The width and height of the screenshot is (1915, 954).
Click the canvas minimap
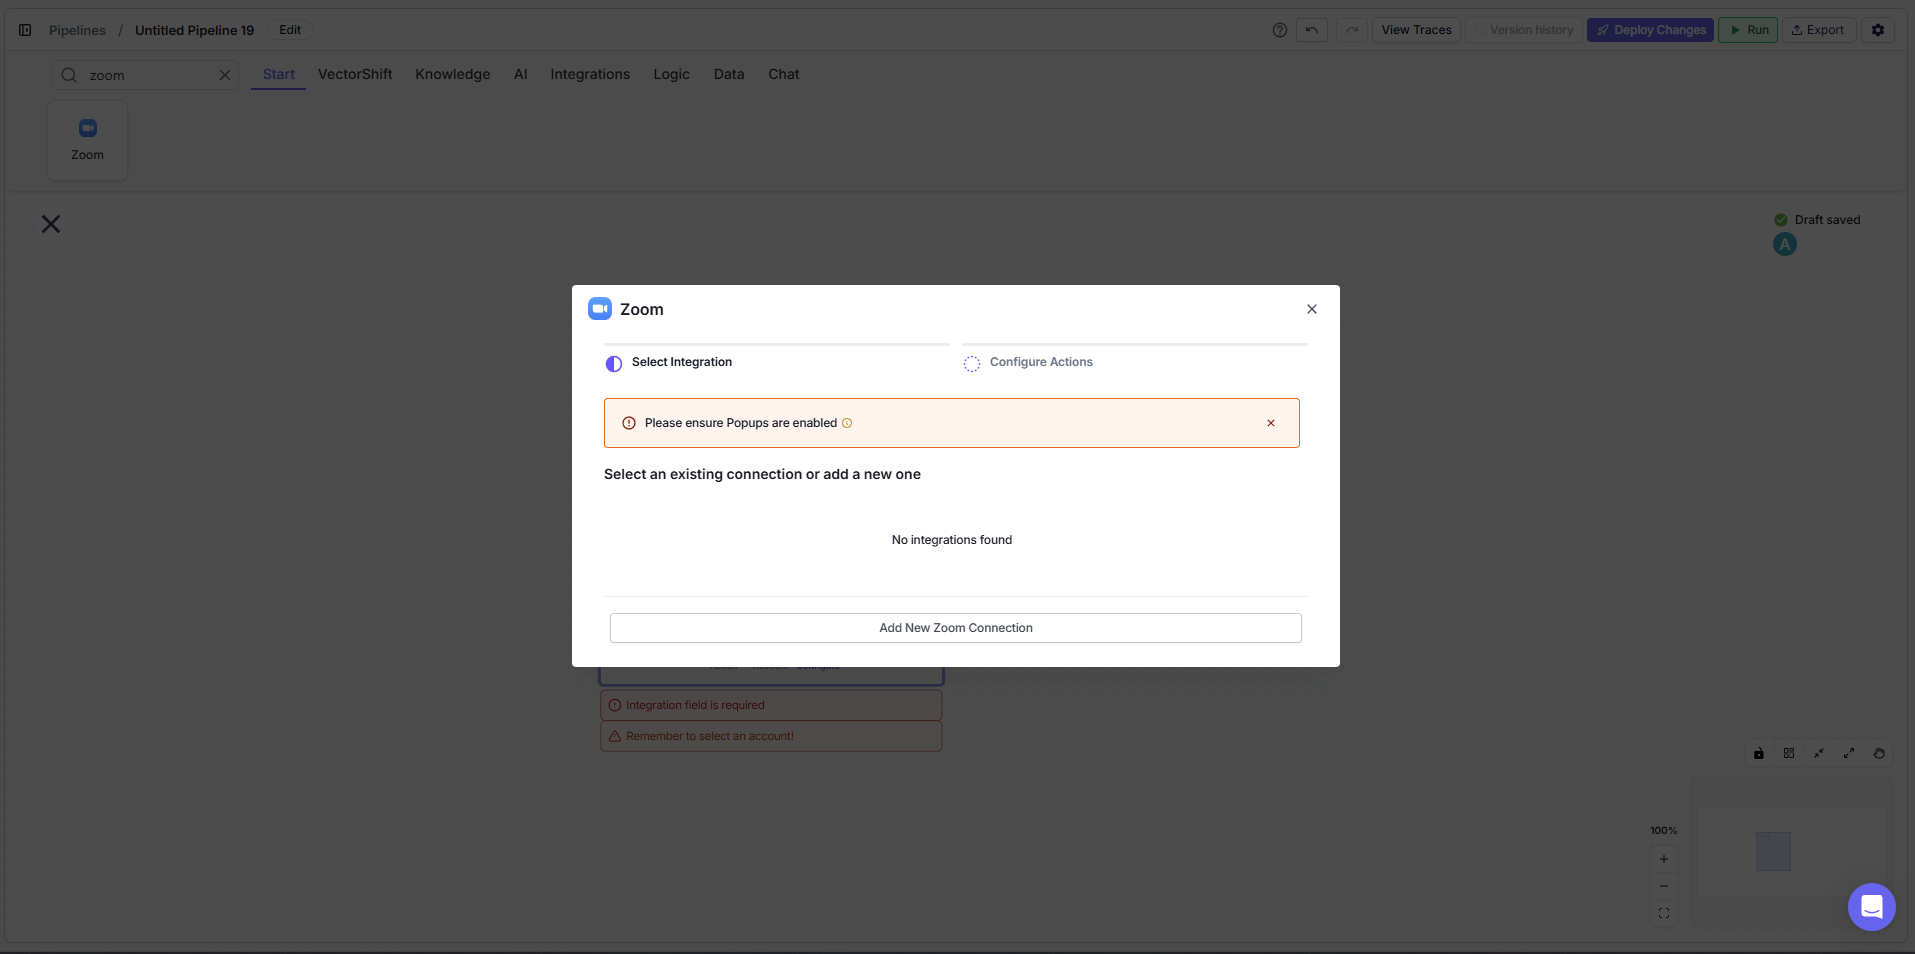click(x=1791, y=852)
